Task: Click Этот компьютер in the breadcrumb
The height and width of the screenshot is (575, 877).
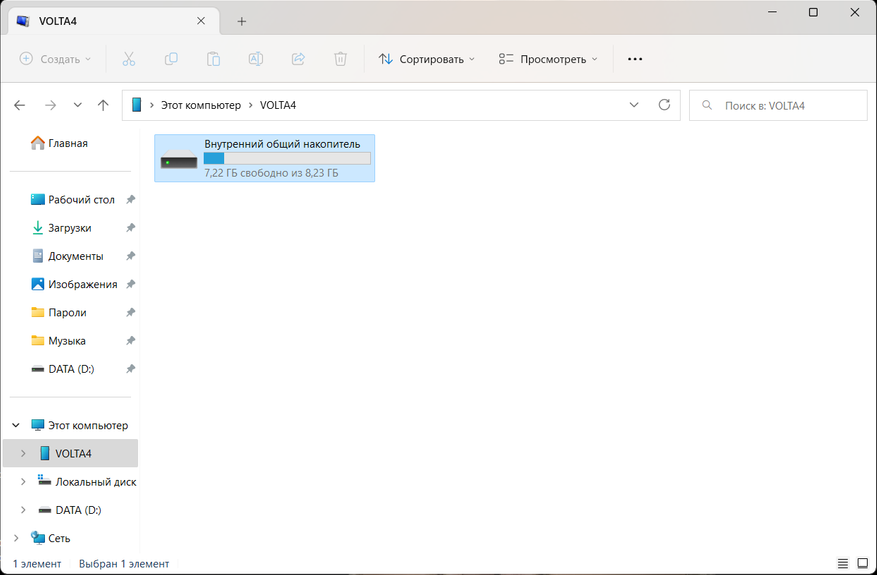Action: (201, 105)
